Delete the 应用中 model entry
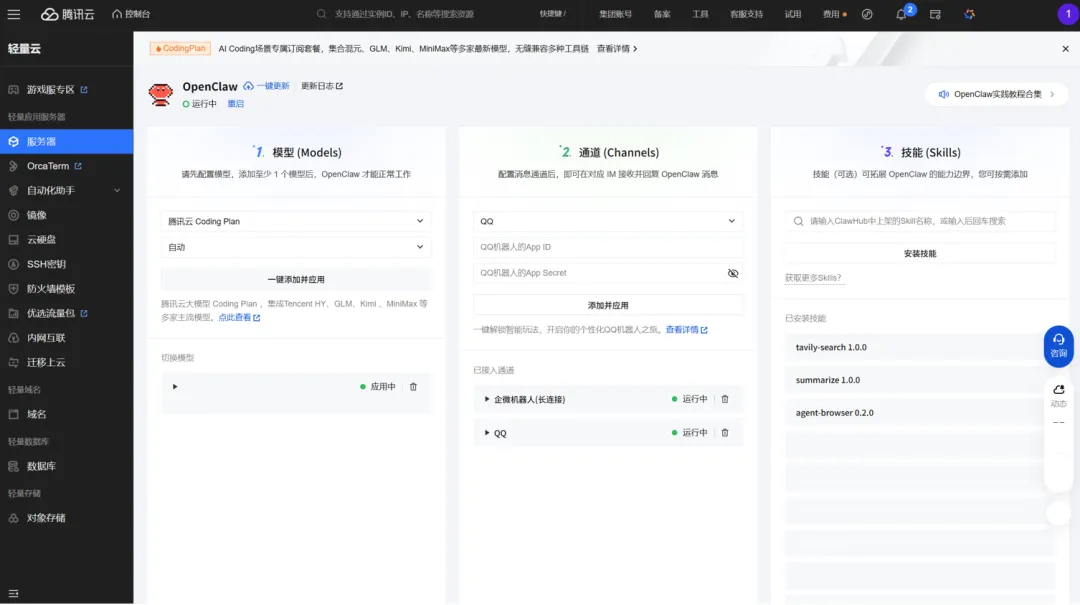Screen dimensions: 1080x605 tap(413, 387)
